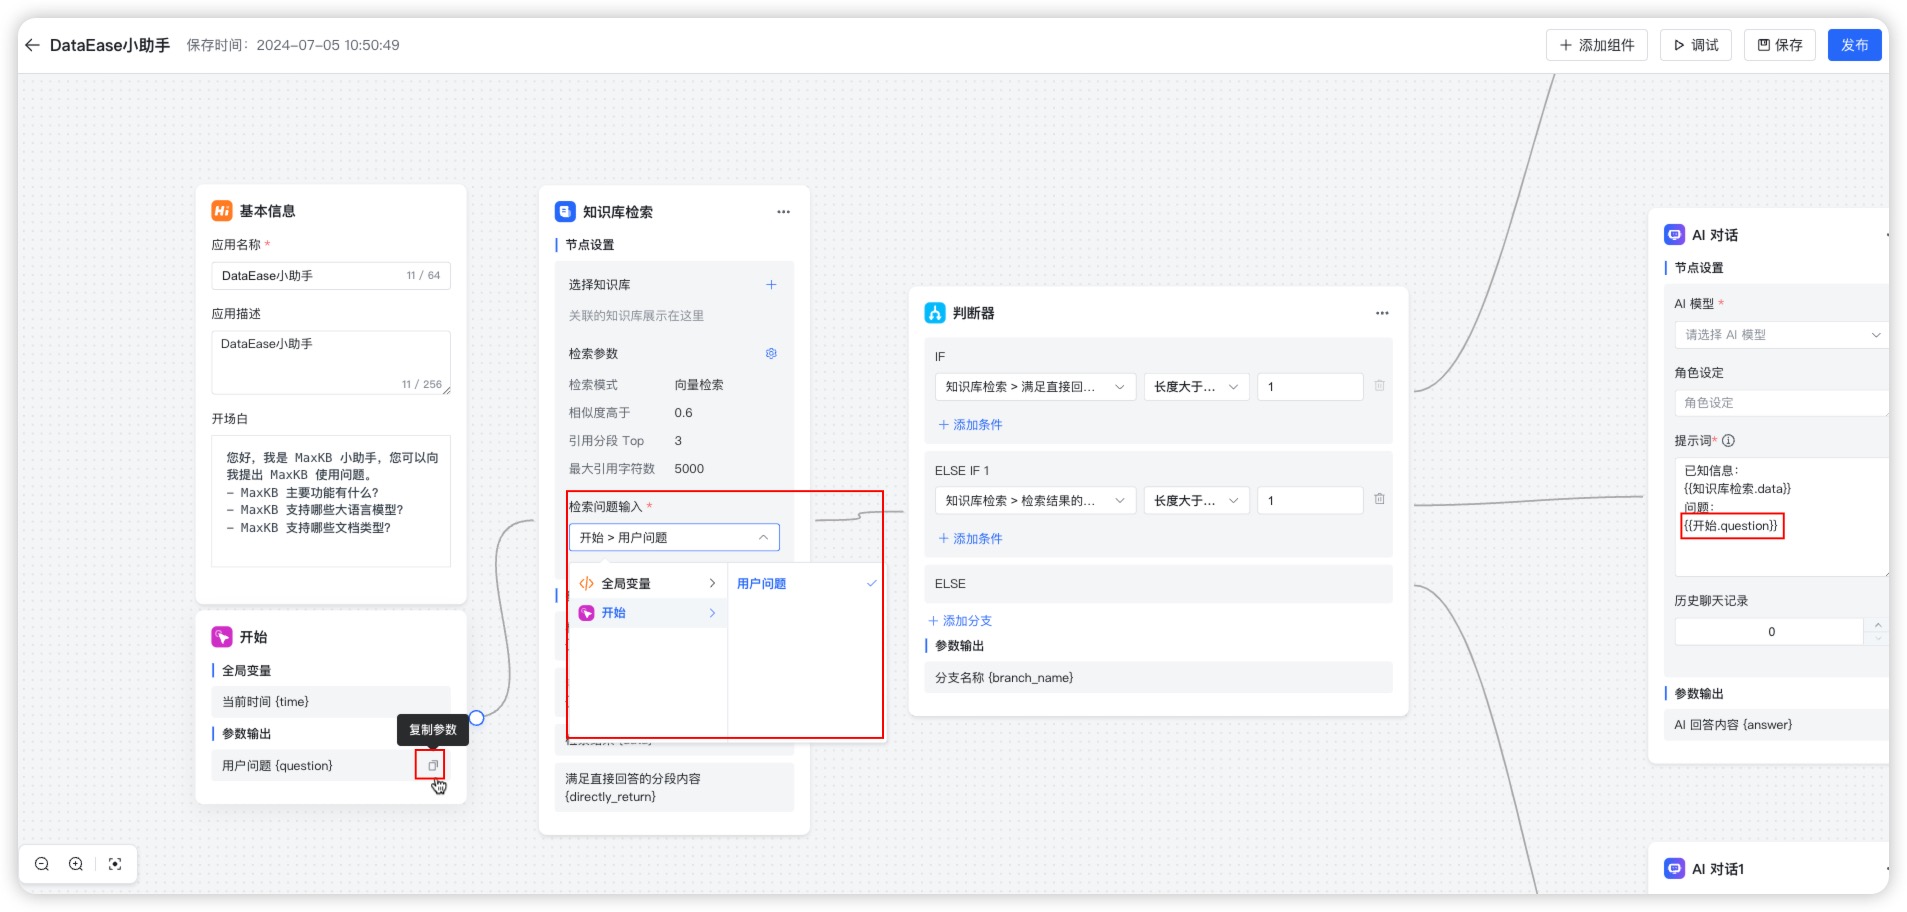Edit the IF condition value field
Screen dimensions: 1907x912
[x=1310, y=387]
